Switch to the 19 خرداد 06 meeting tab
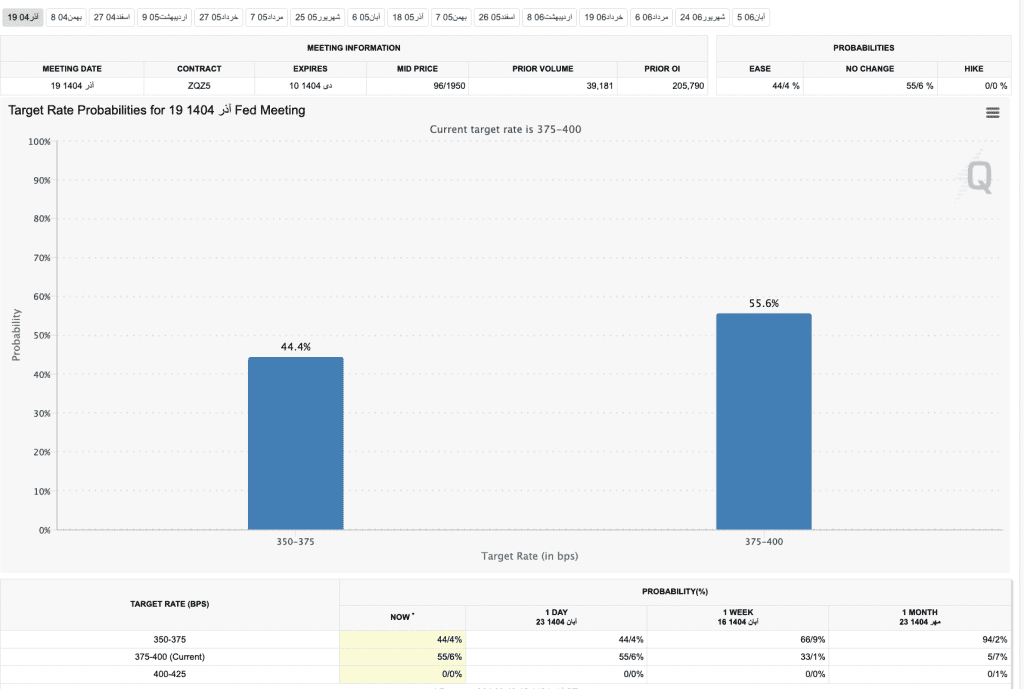1024x689 pixels. pos(603,17)
